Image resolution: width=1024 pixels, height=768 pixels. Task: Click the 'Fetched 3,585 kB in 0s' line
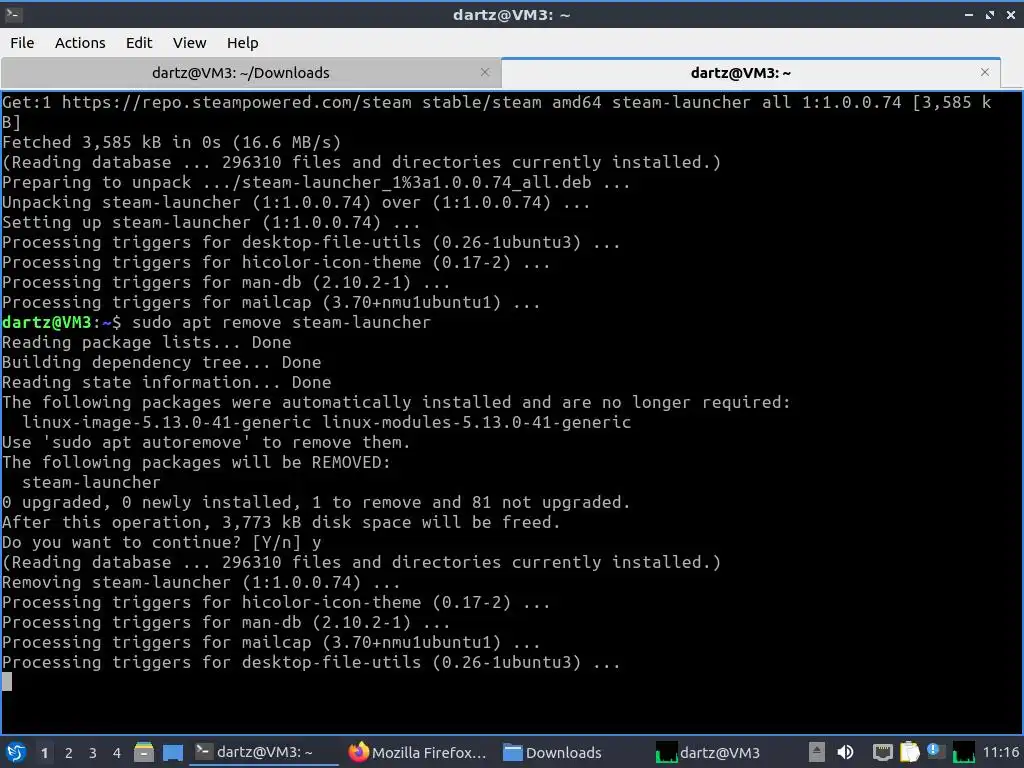(x=171, y=142)
